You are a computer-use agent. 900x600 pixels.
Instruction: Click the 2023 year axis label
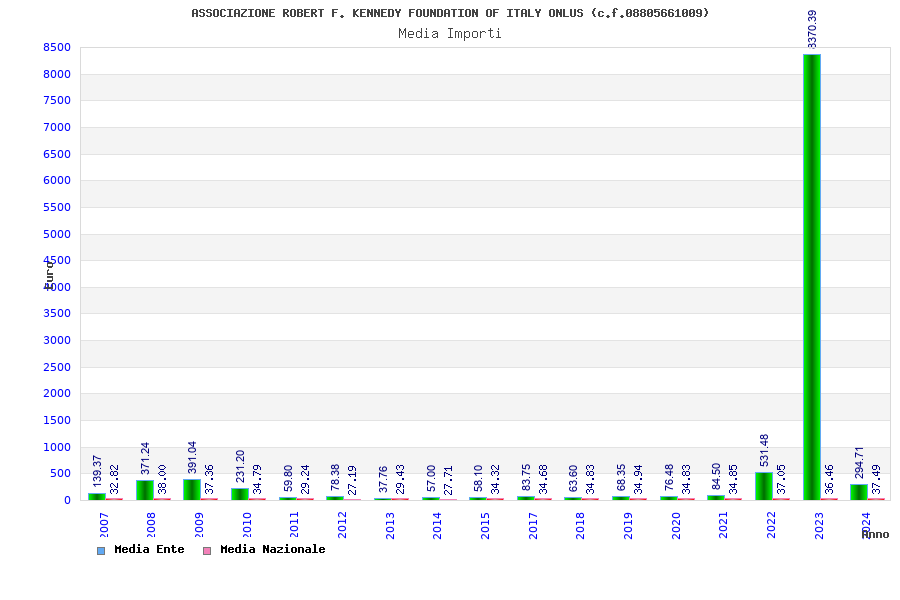pyautogui.click(x=819, y=525)
